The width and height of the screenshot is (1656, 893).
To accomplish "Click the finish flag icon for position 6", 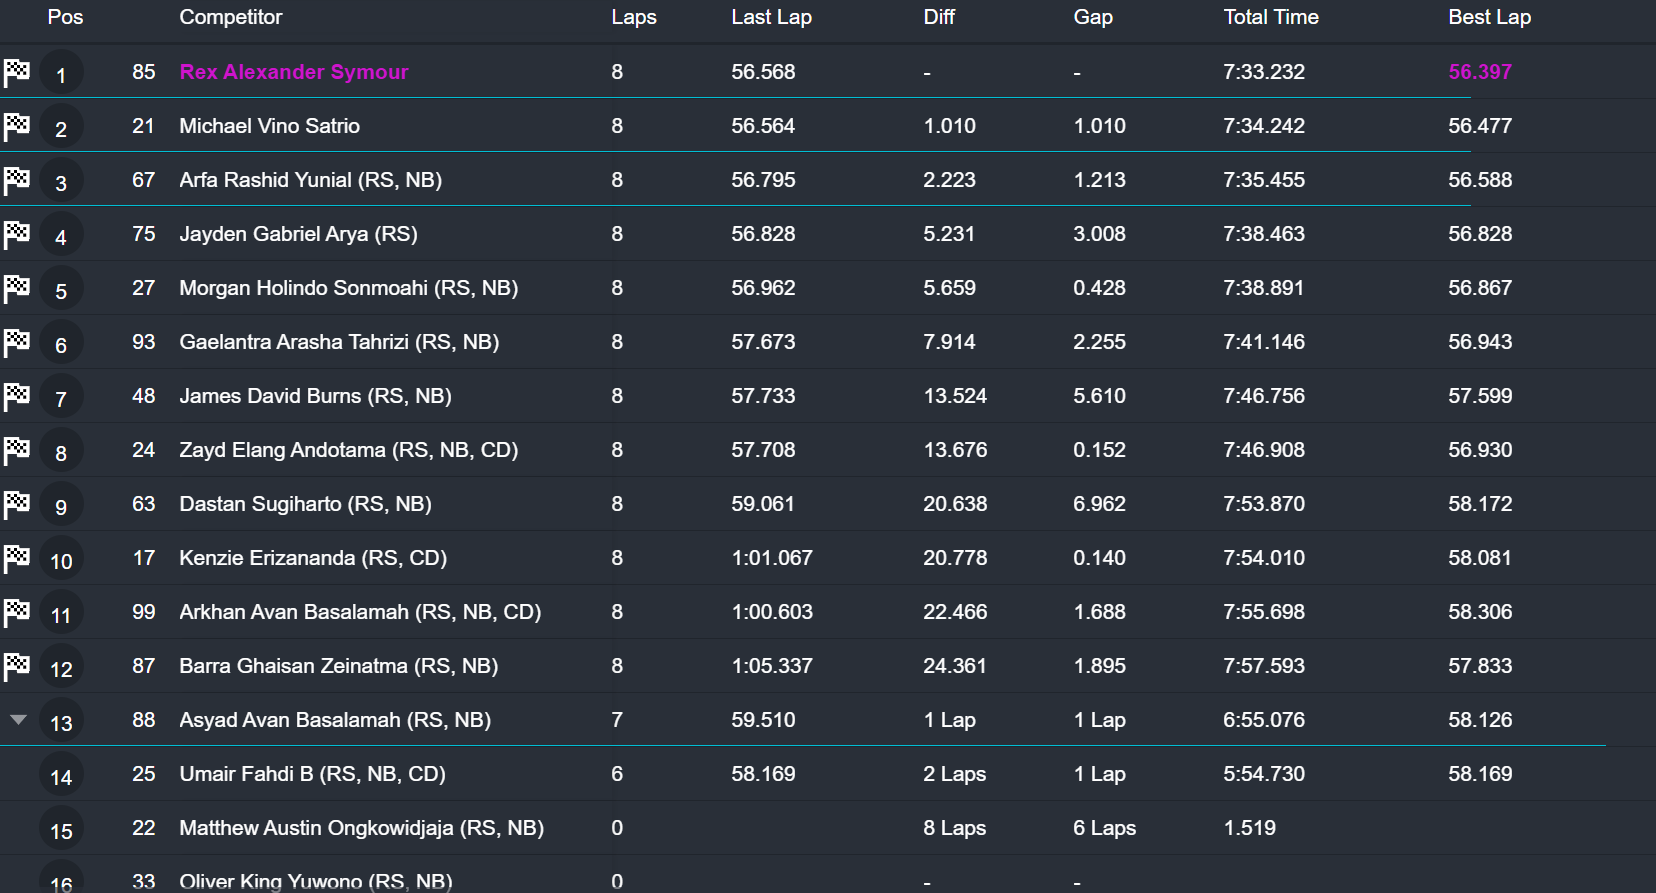I will coord(17,342).
